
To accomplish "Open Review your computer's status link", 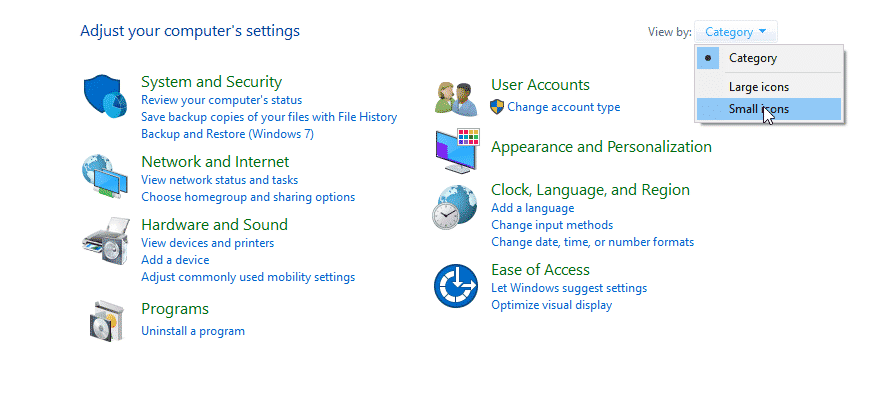I will [221, 100].
